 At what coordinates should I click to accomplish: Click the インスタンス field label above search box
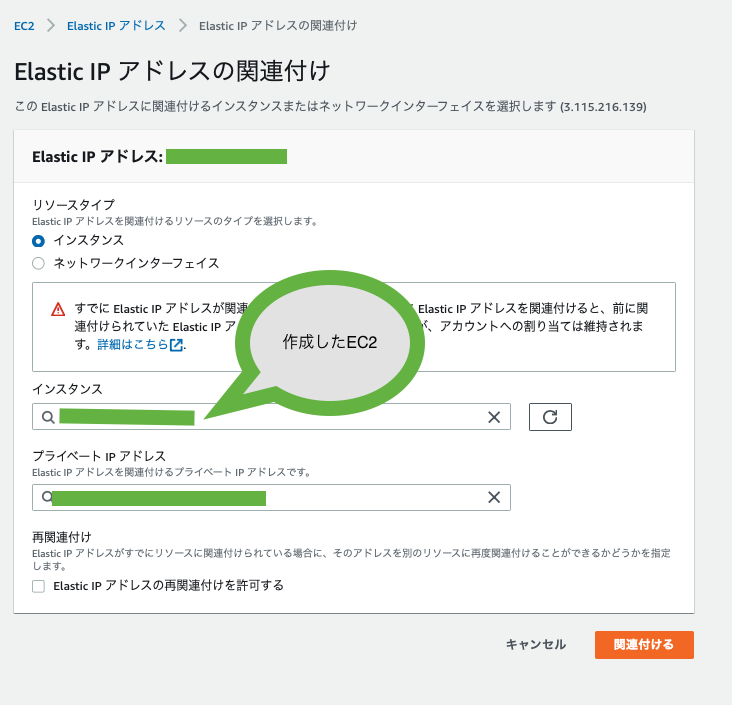click(x=67, y=389)
